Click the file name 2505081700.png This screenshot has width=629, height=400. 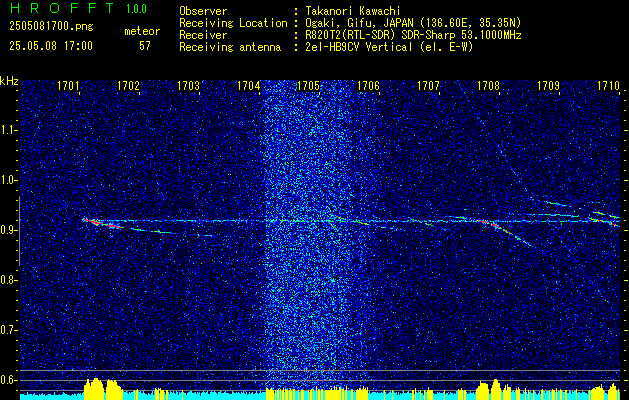pyautogui.click(x=51, y=27)
